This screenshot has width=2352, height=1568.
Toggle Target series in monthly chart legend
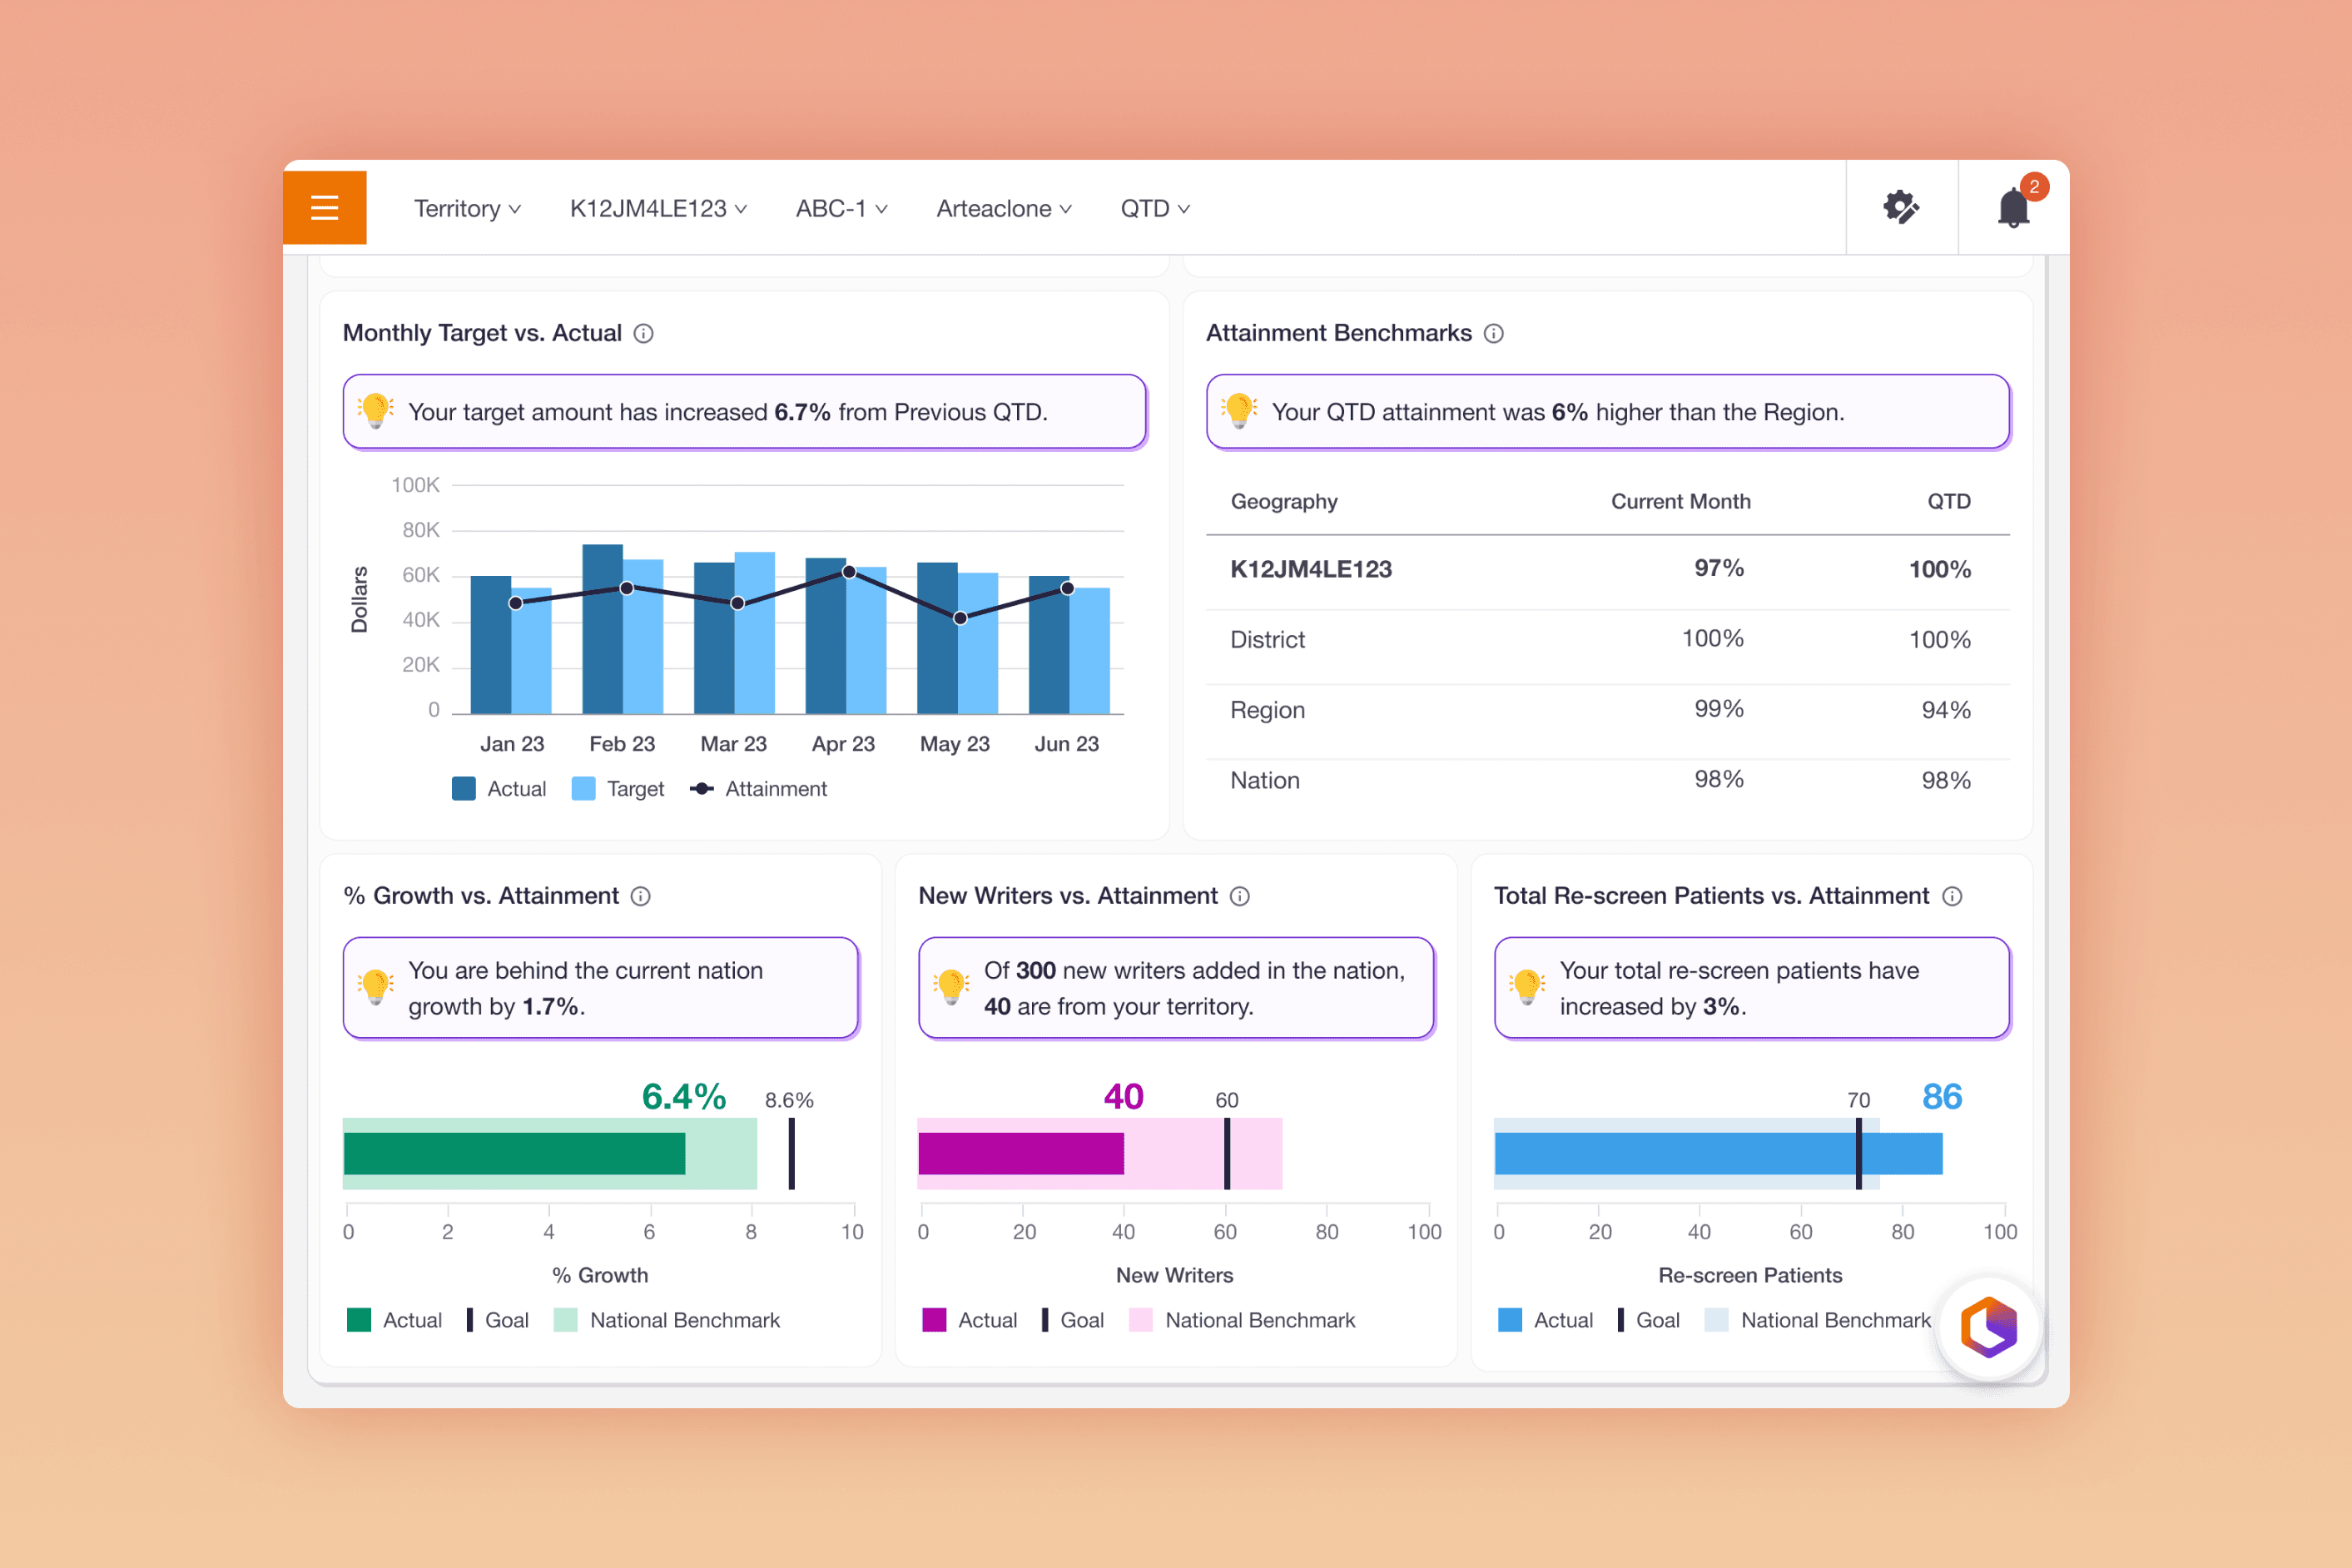pyautogui.click(x=617, y=789)
